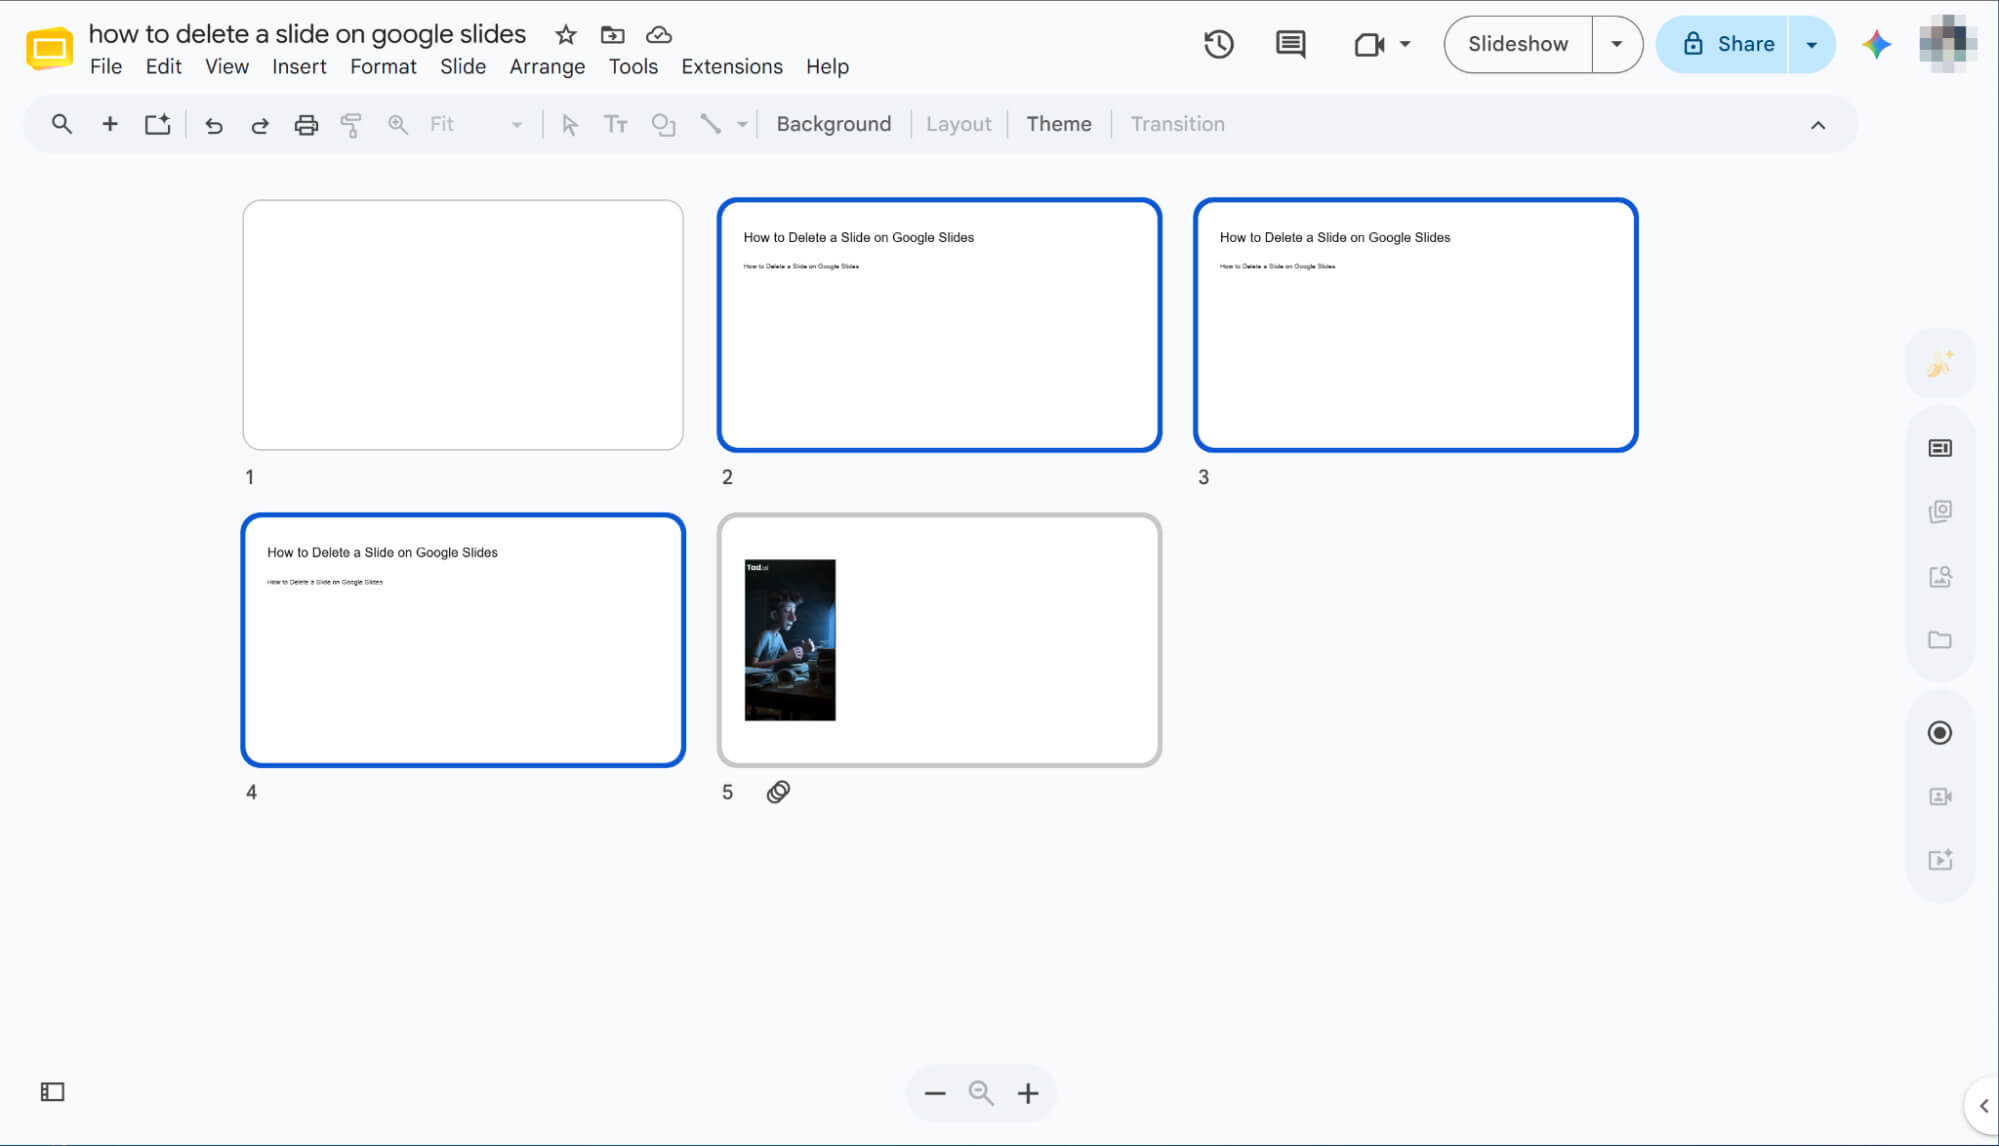Print the presentation with printer icon
This screenshot has height=1146, width=1999.
click(306, 125)
